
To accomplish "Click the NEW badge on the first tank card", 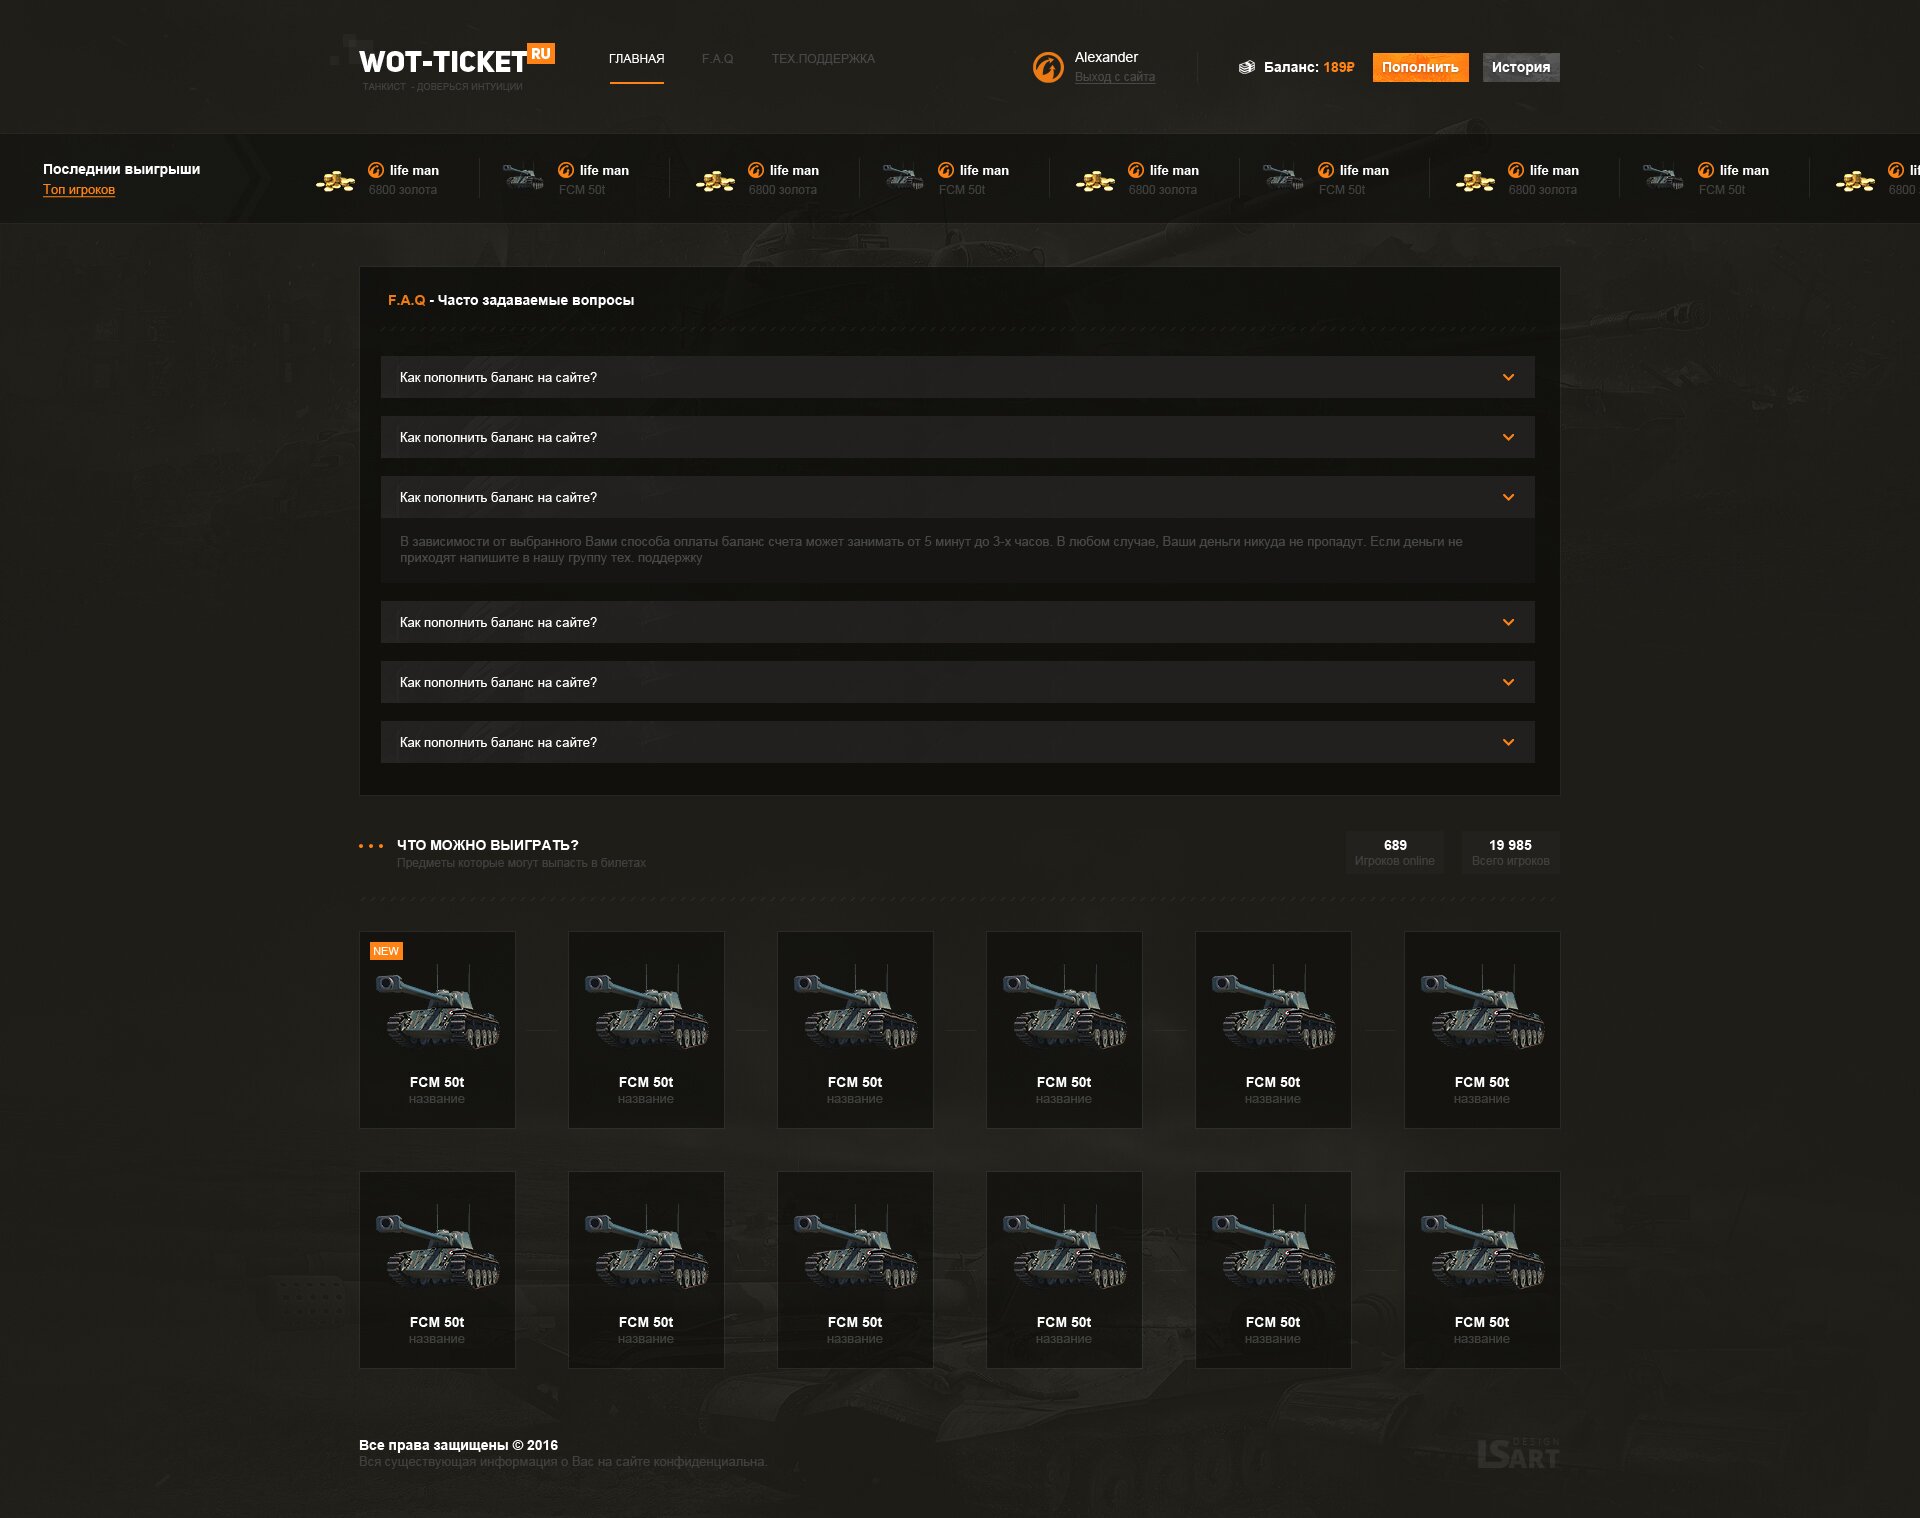I will [386, 951].
